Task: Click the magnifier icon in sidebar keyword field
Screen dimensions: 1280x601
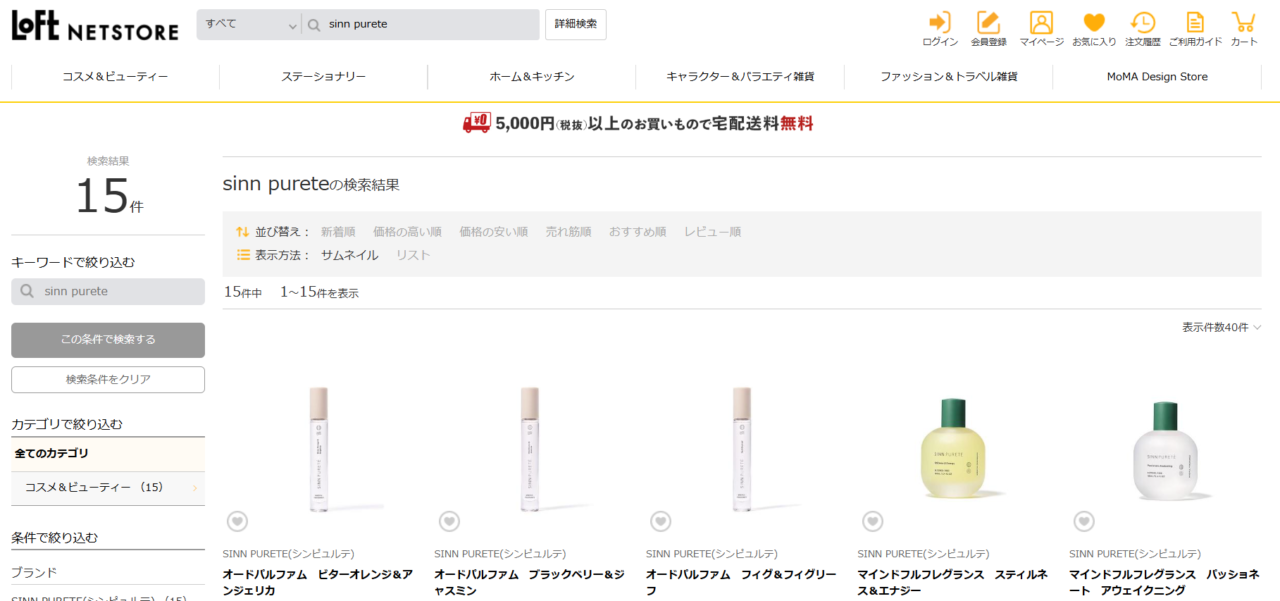Action: [x=27, y=292]
